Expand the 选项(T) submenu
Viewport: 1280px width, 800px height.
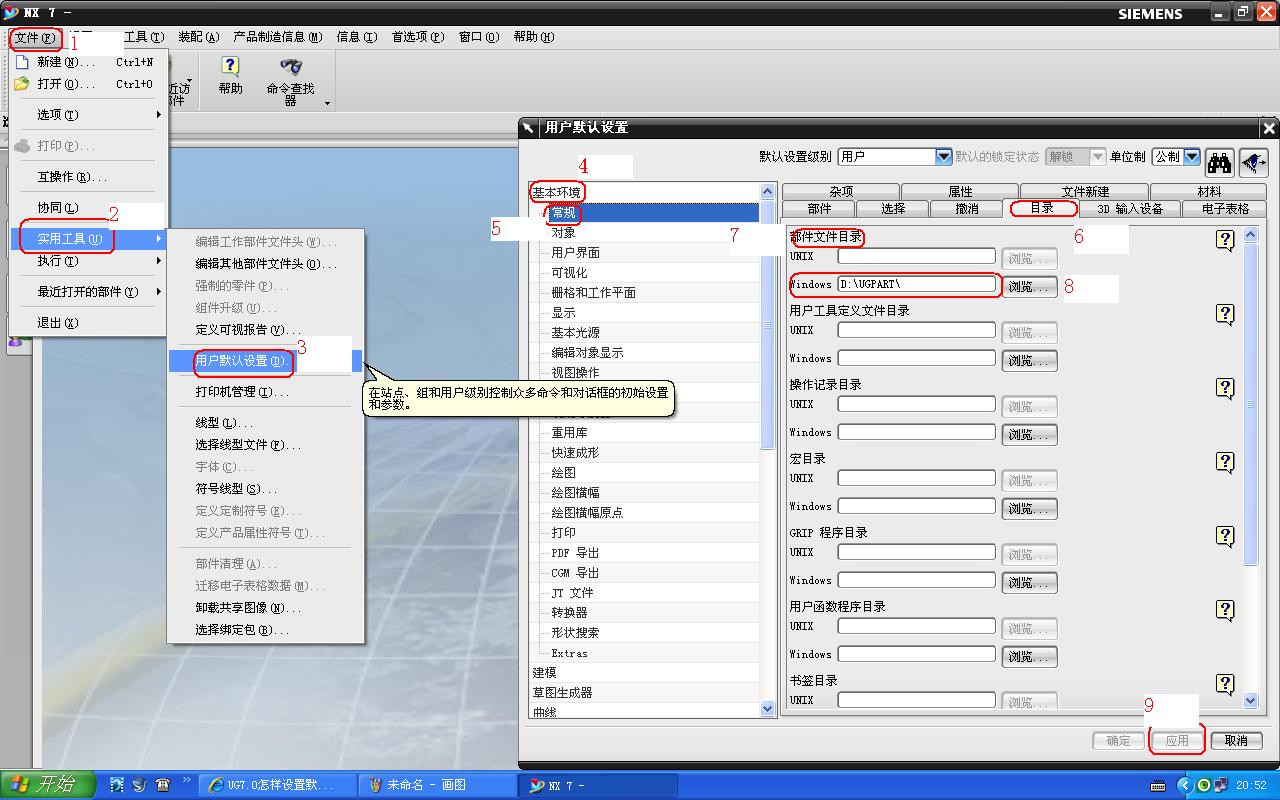(x=88, y=115)
